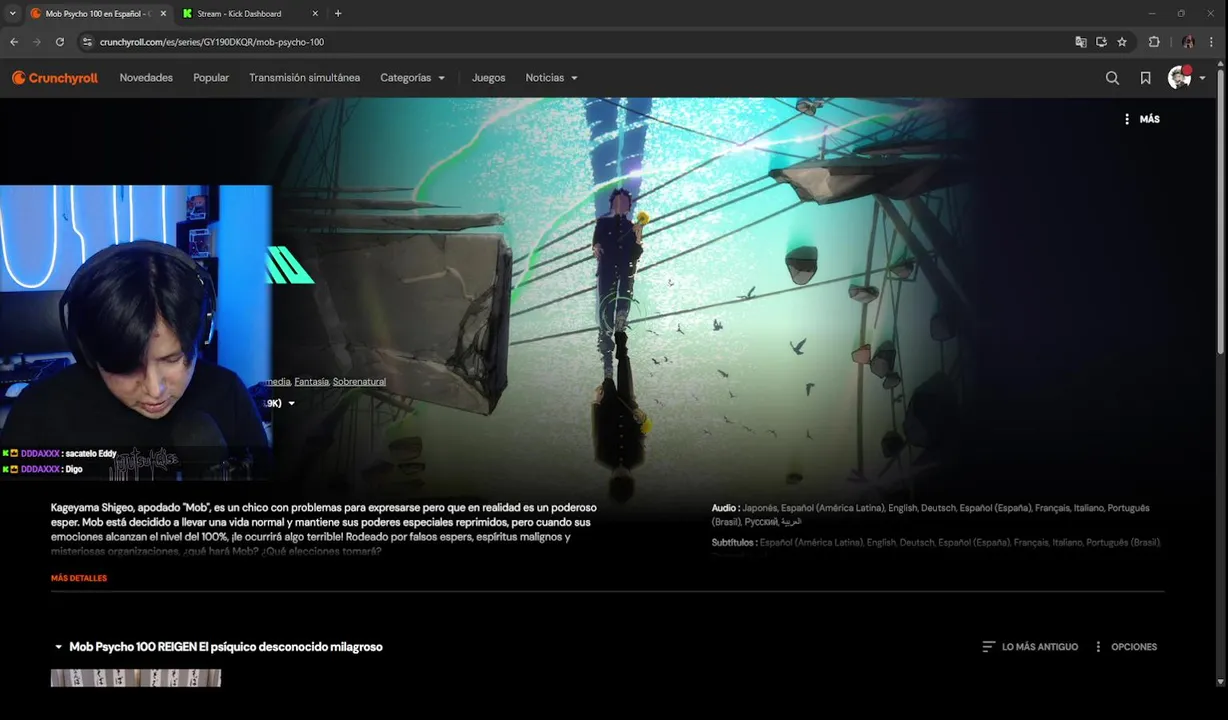Screen dimensions: 1228x720
Task: Expand the season selector Mob Psycho 100 REIGEN
Action: 218,647
